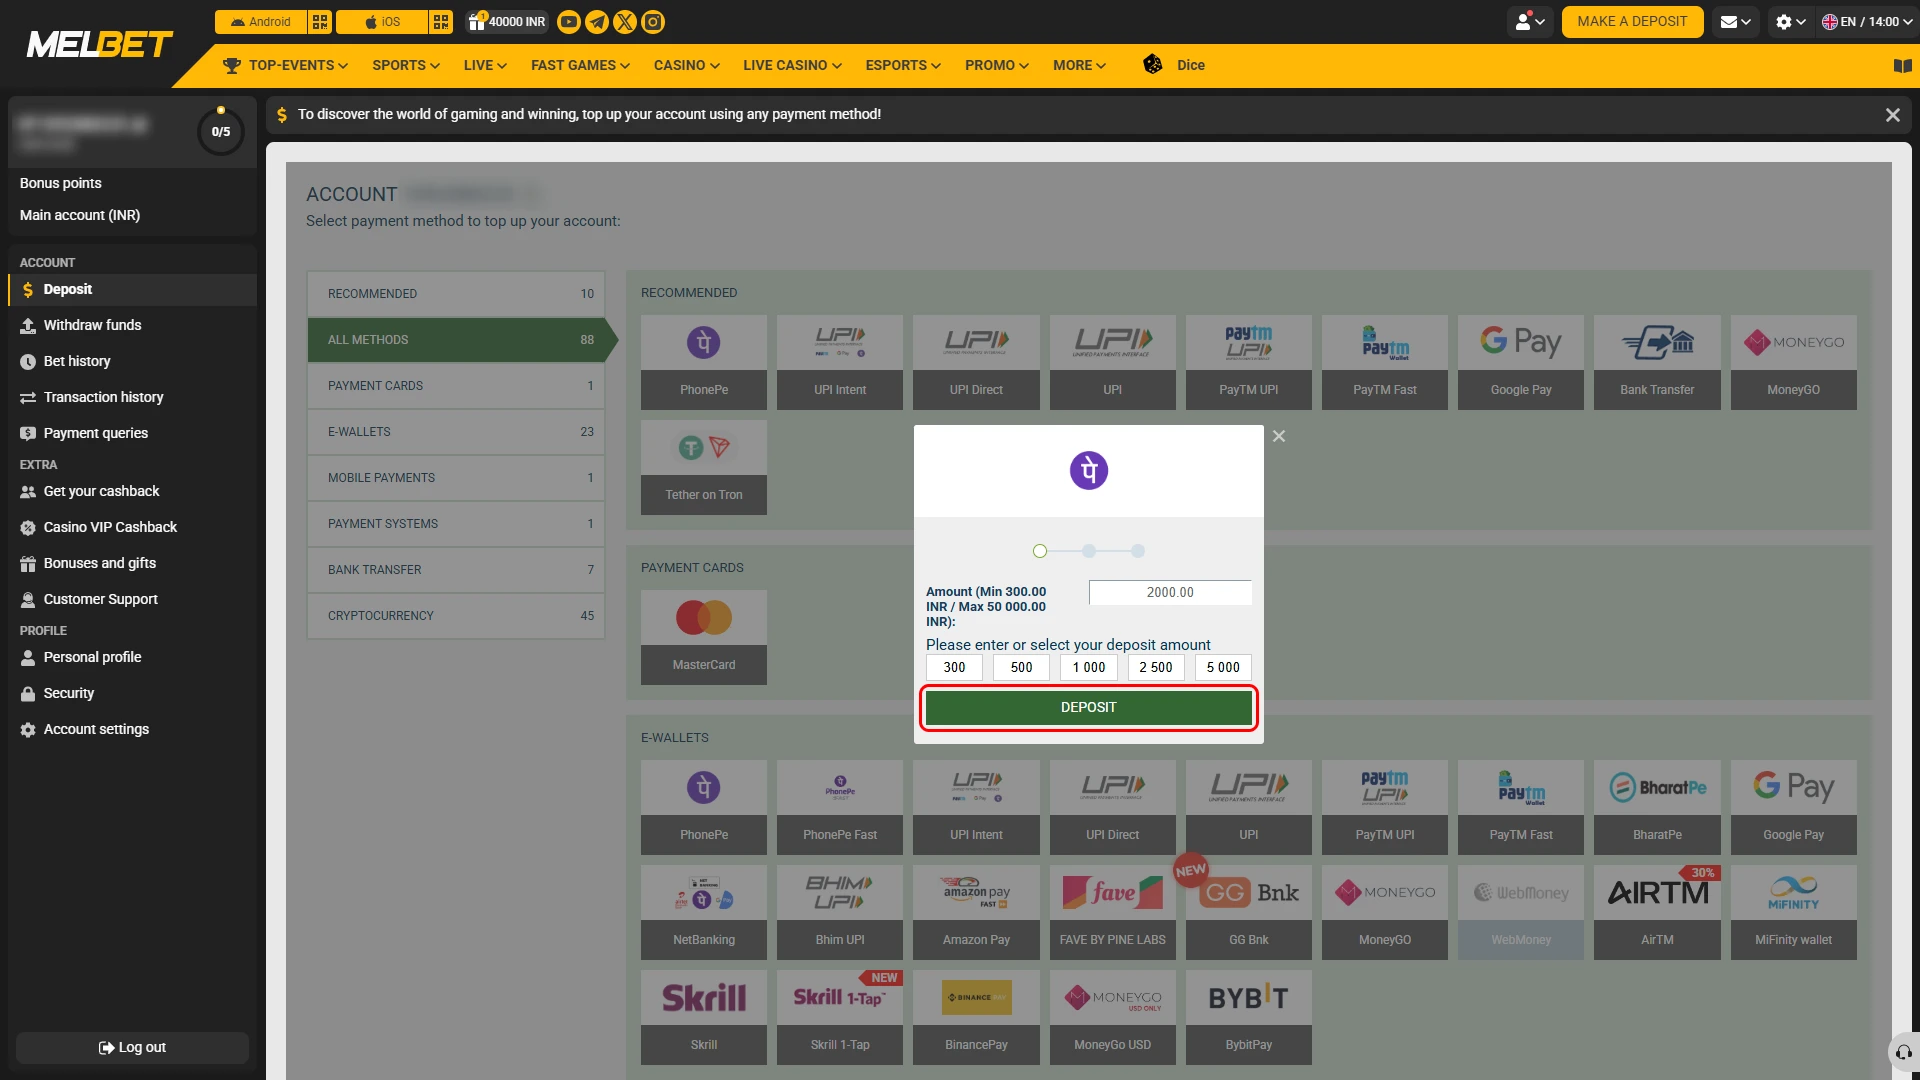Expand the ESPORTS menu
1920x1080 pixels.
tap(903, 65)
